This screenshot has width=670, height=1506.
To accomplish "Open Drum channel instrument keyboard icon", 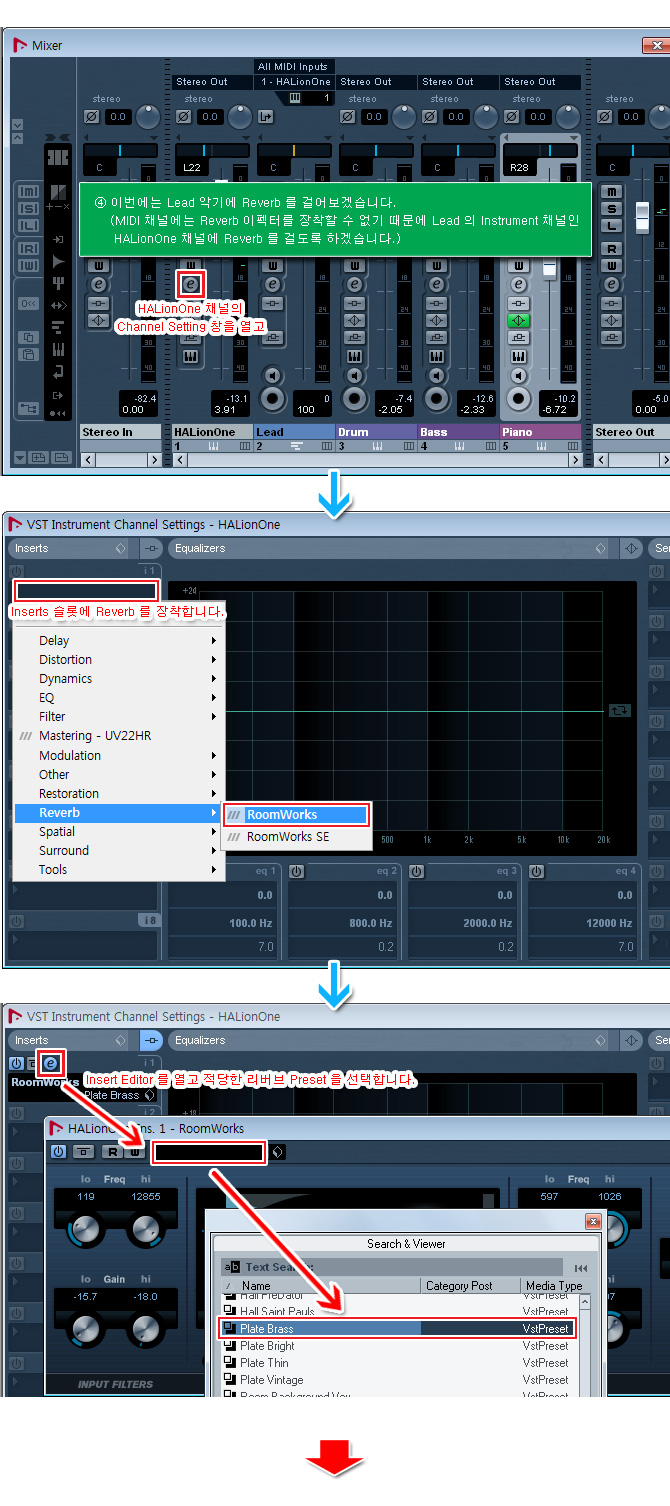I will pos(354,357).
